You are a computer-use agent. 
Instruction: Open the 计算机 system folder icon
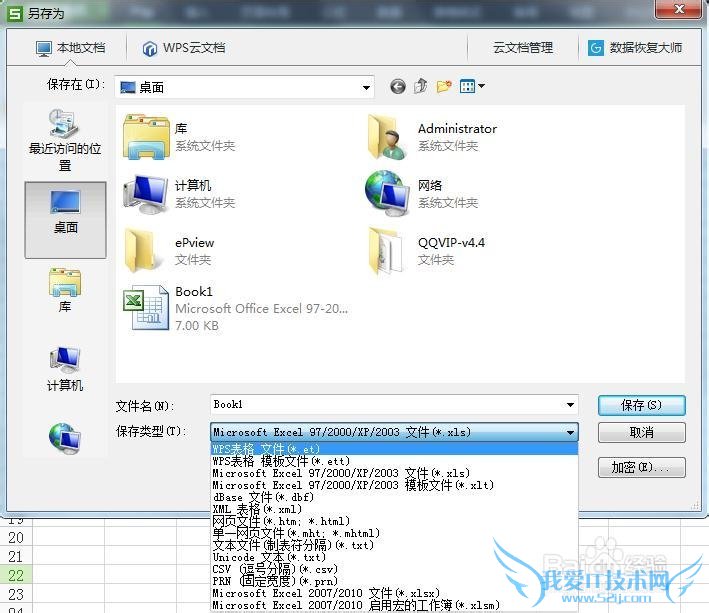(x=145, y=193)
